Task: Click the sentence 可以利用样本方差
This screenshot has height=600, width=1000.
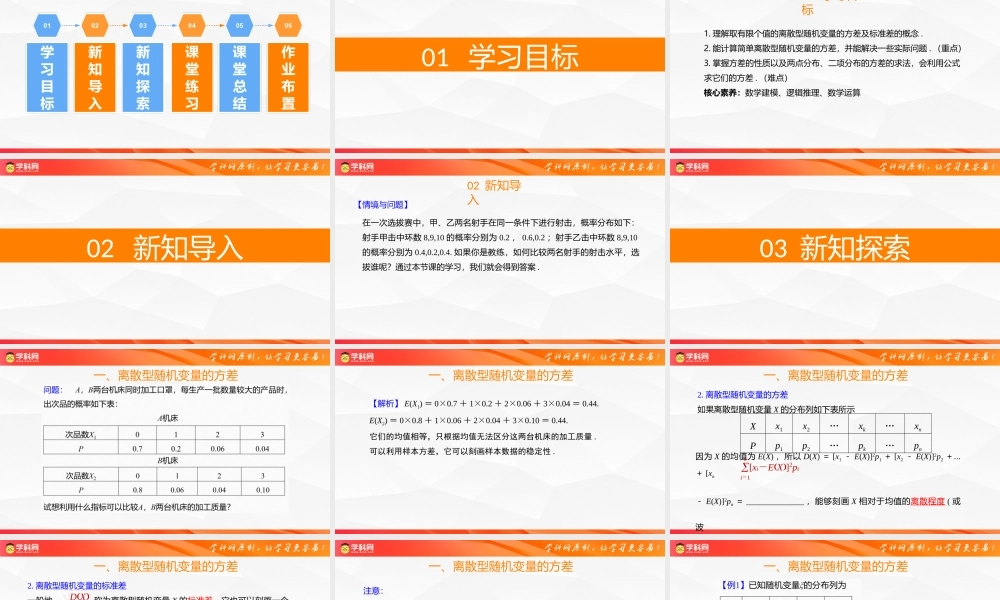Action: 463,451
